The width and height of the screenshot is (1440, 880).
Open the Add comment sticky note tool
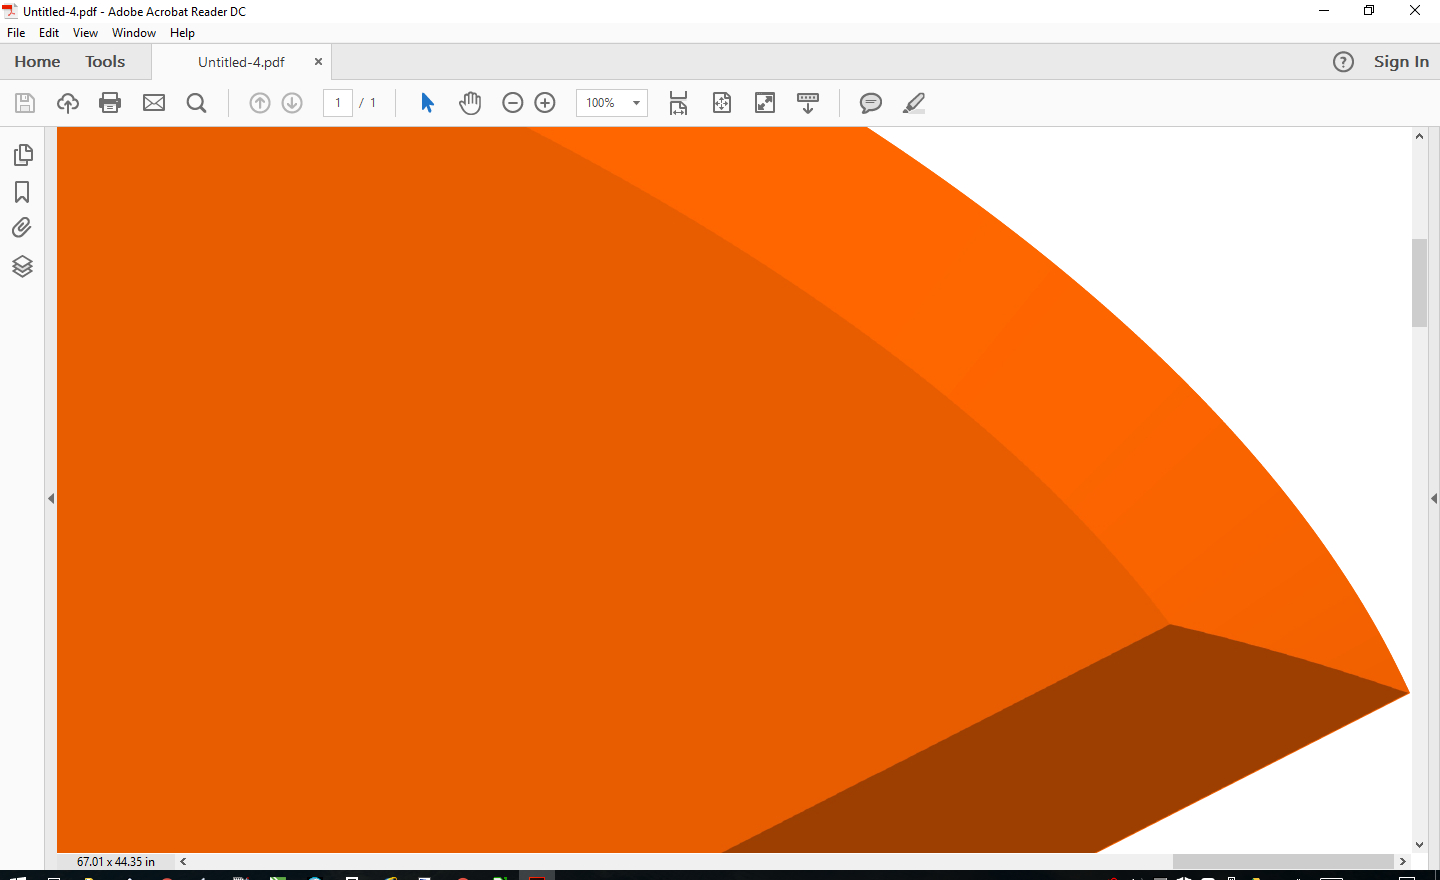[871, 103]
